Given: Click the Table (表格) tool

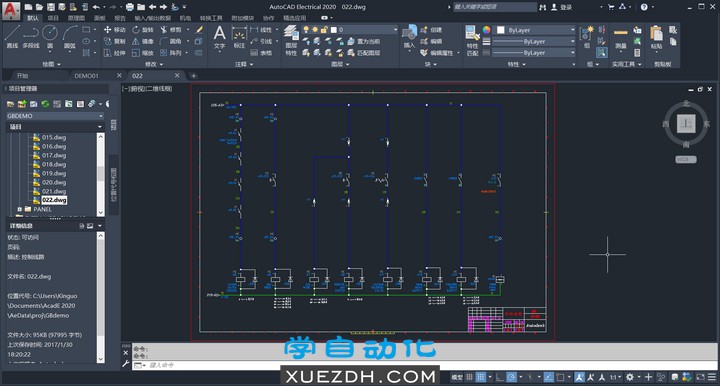Looking at the screenshot, I should [x=261, y=53].
